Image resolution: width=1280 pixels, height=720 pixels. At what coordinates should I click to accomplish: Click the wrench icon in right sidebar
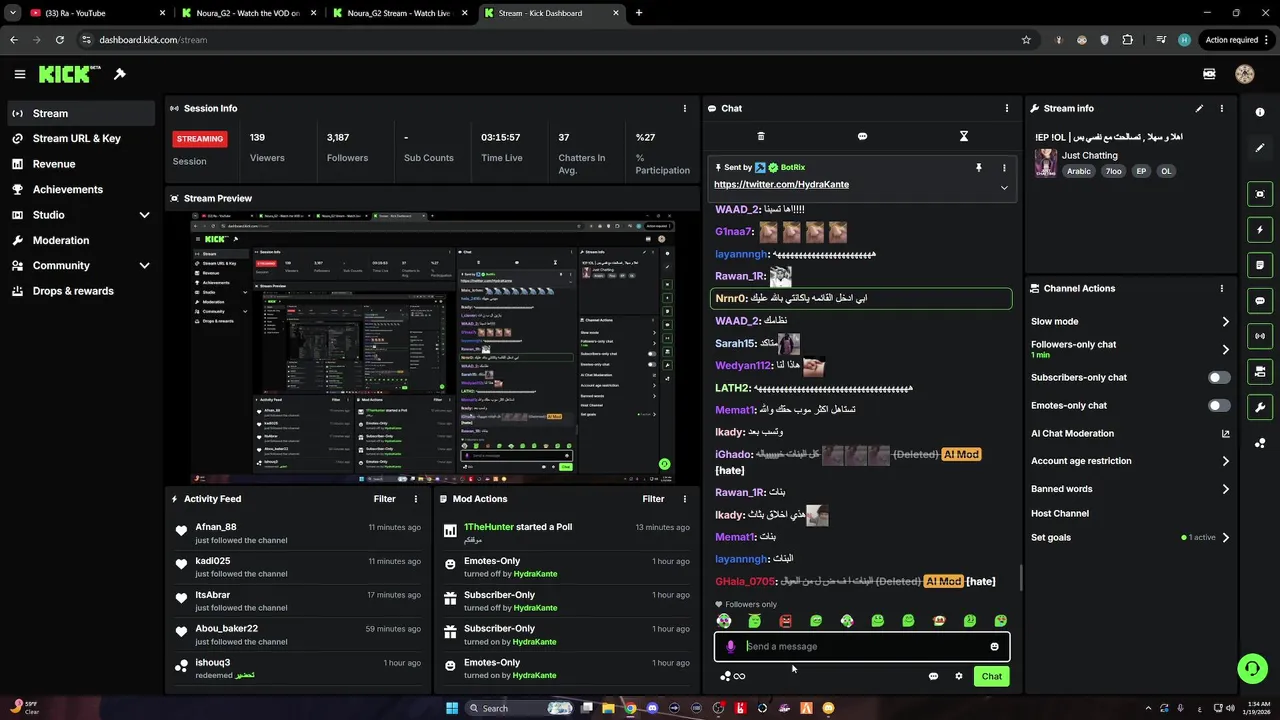click(1260, 407)
